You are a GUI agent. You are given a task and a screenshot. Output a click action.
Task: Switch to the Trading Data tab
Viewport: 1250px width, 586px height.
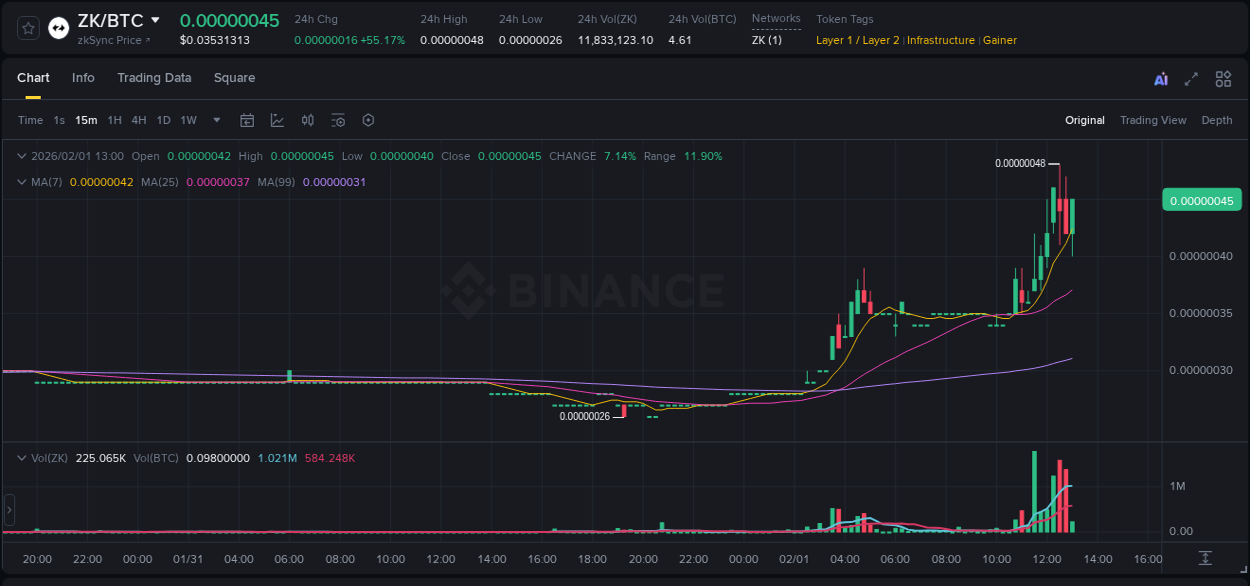[154, 78]
